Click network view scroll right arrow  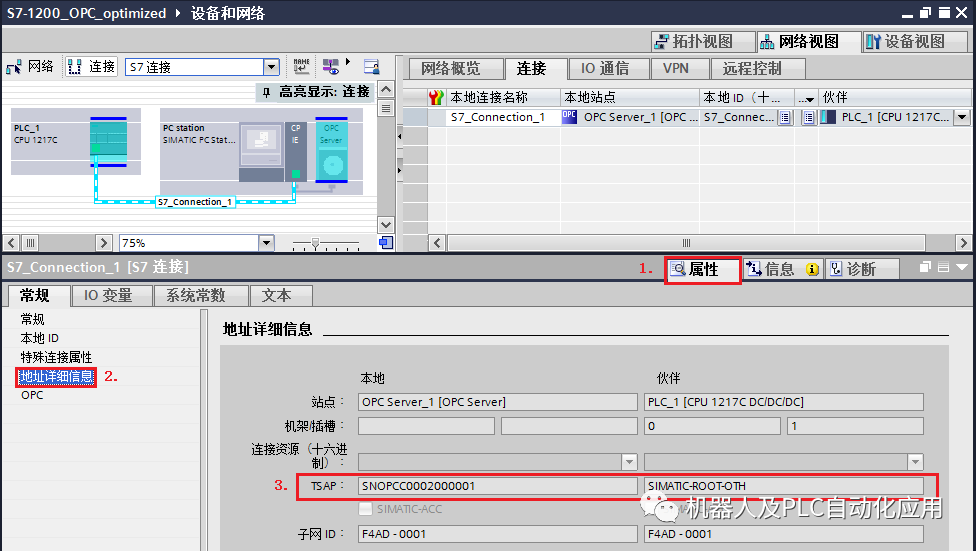tap(104, 243)
